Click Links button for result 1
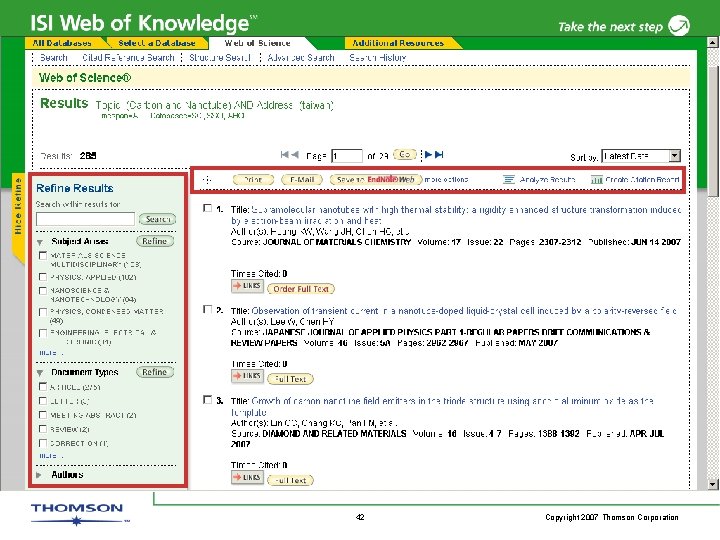720x540 pixels. coord(247,286)
